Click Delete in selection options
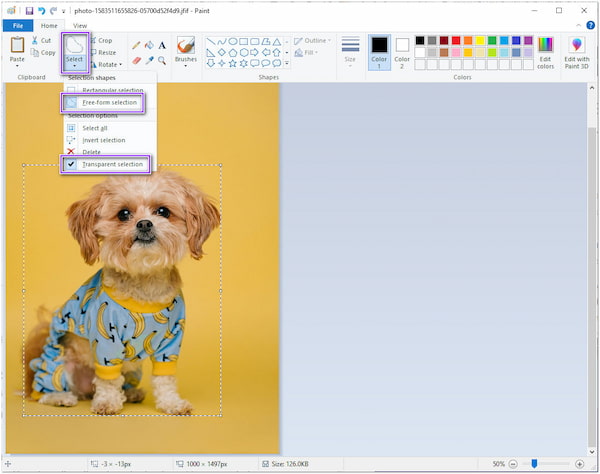Viewport: 600px width, 474px height. [x=110, y=151]
